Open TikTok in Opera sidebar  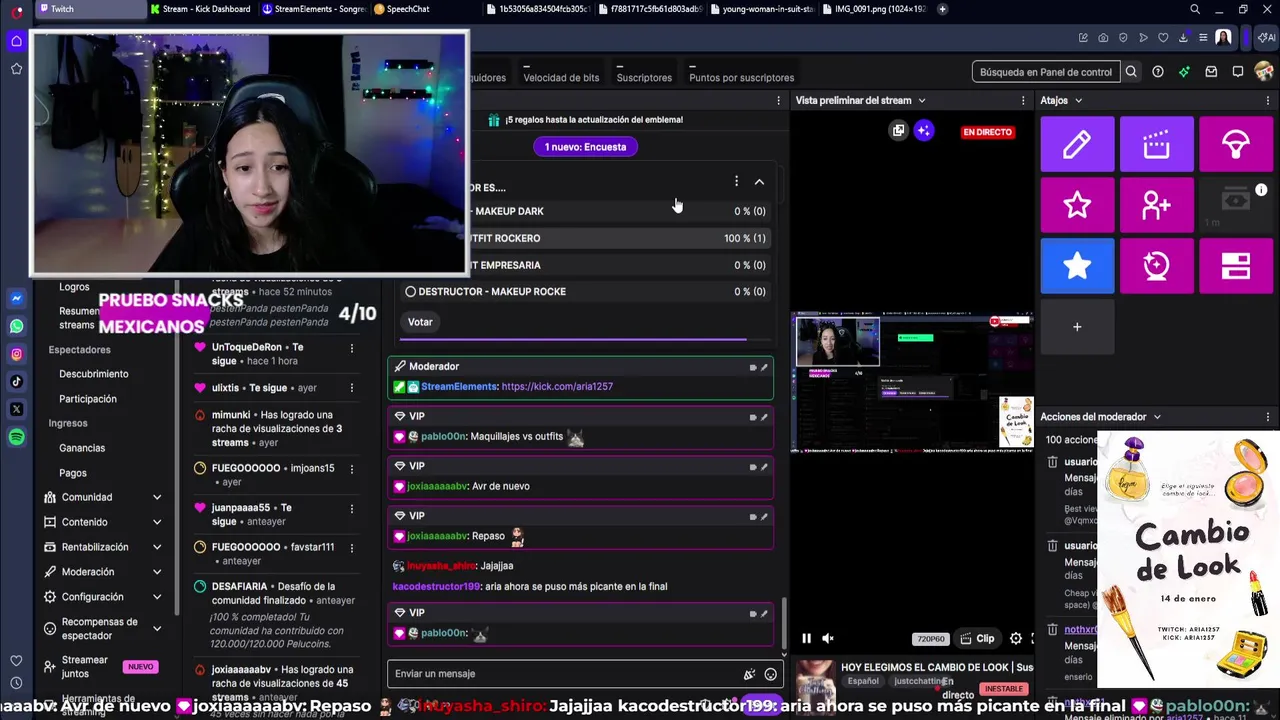point(17,381)
